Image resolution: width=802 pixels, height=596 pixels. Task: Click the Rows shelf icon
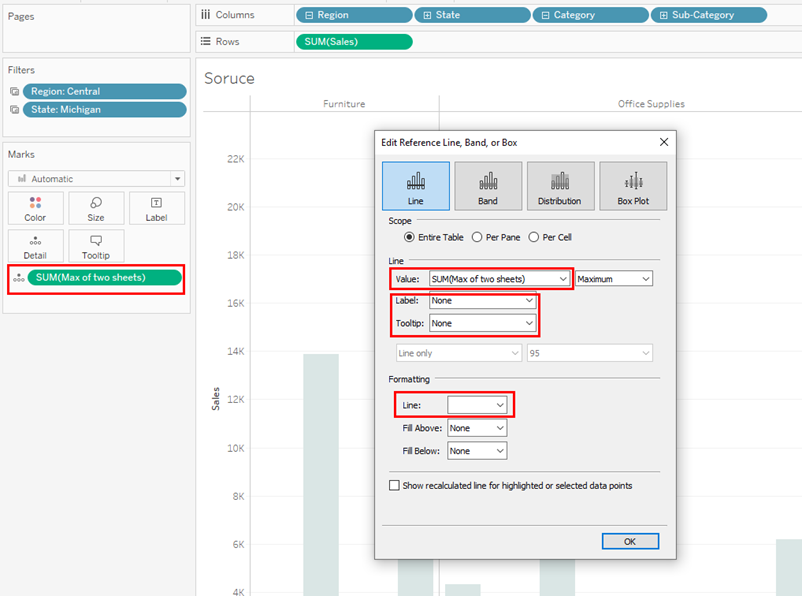[206, 41]
